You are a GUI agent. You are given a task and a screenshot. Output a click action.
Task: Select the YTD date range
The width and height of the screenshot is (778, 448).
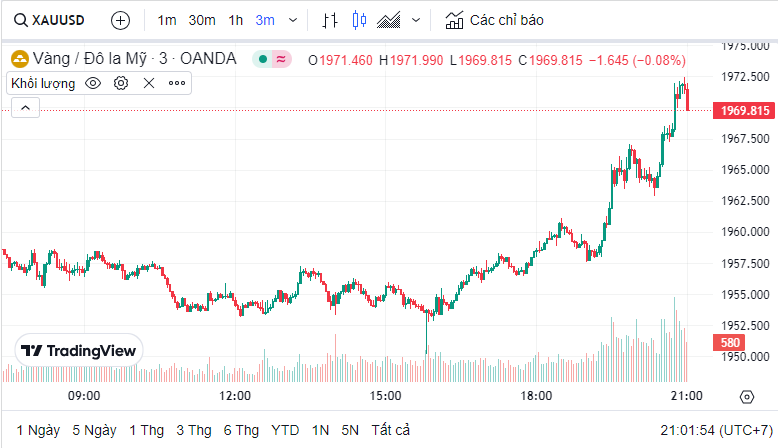point(285,430)
